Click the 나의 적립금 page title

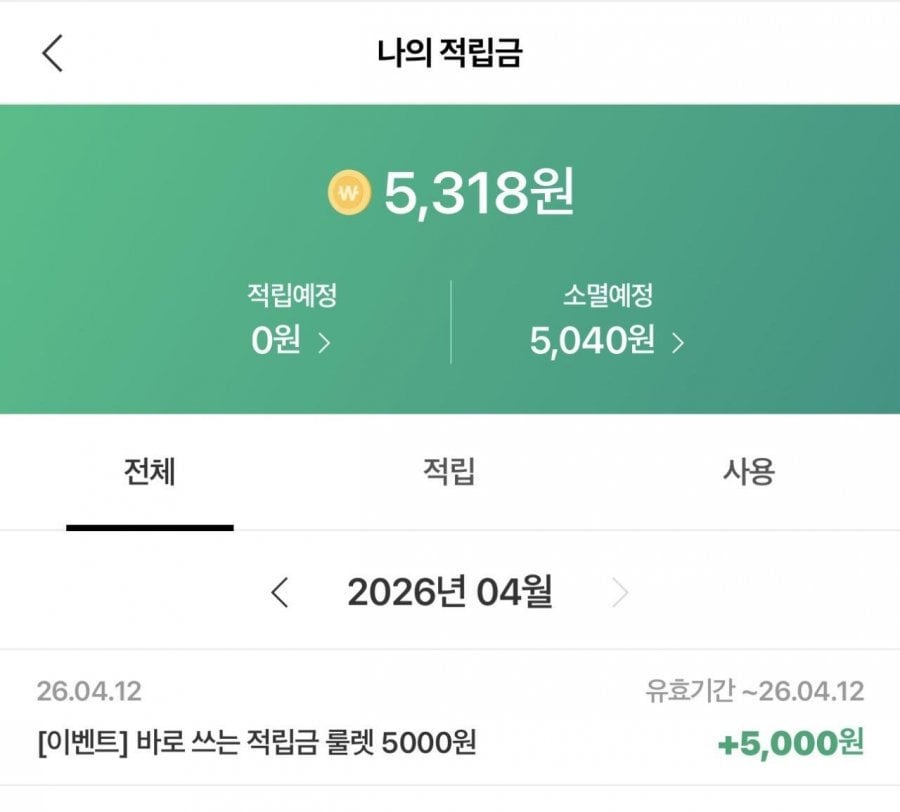tap(450, 53)
